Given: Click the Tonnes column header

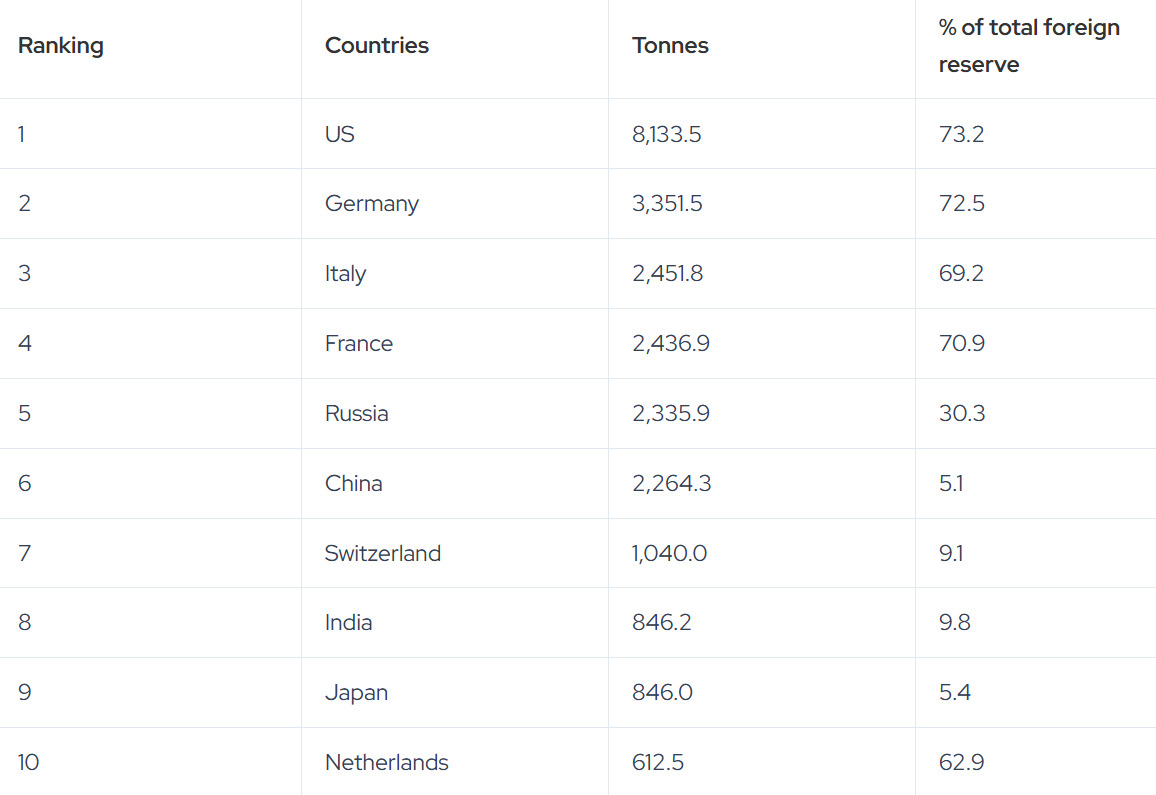Looking at the screenshot, I should [x=670, y=46].
